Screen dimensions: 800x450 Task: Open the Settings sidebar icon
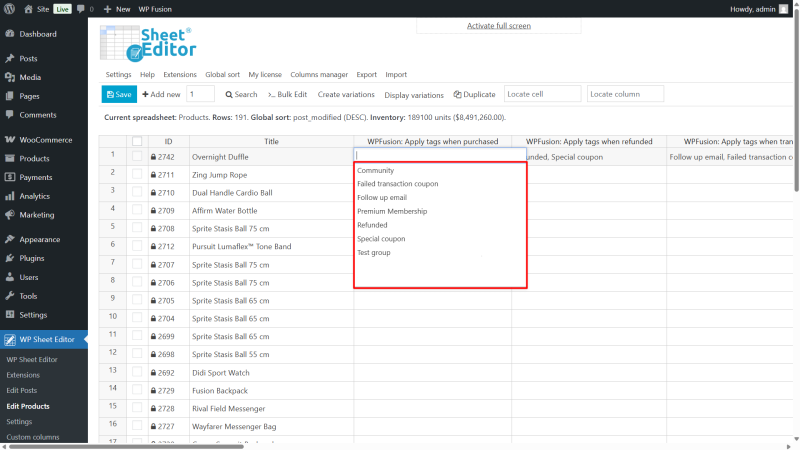pyautogui.click(x=10, y=315)
